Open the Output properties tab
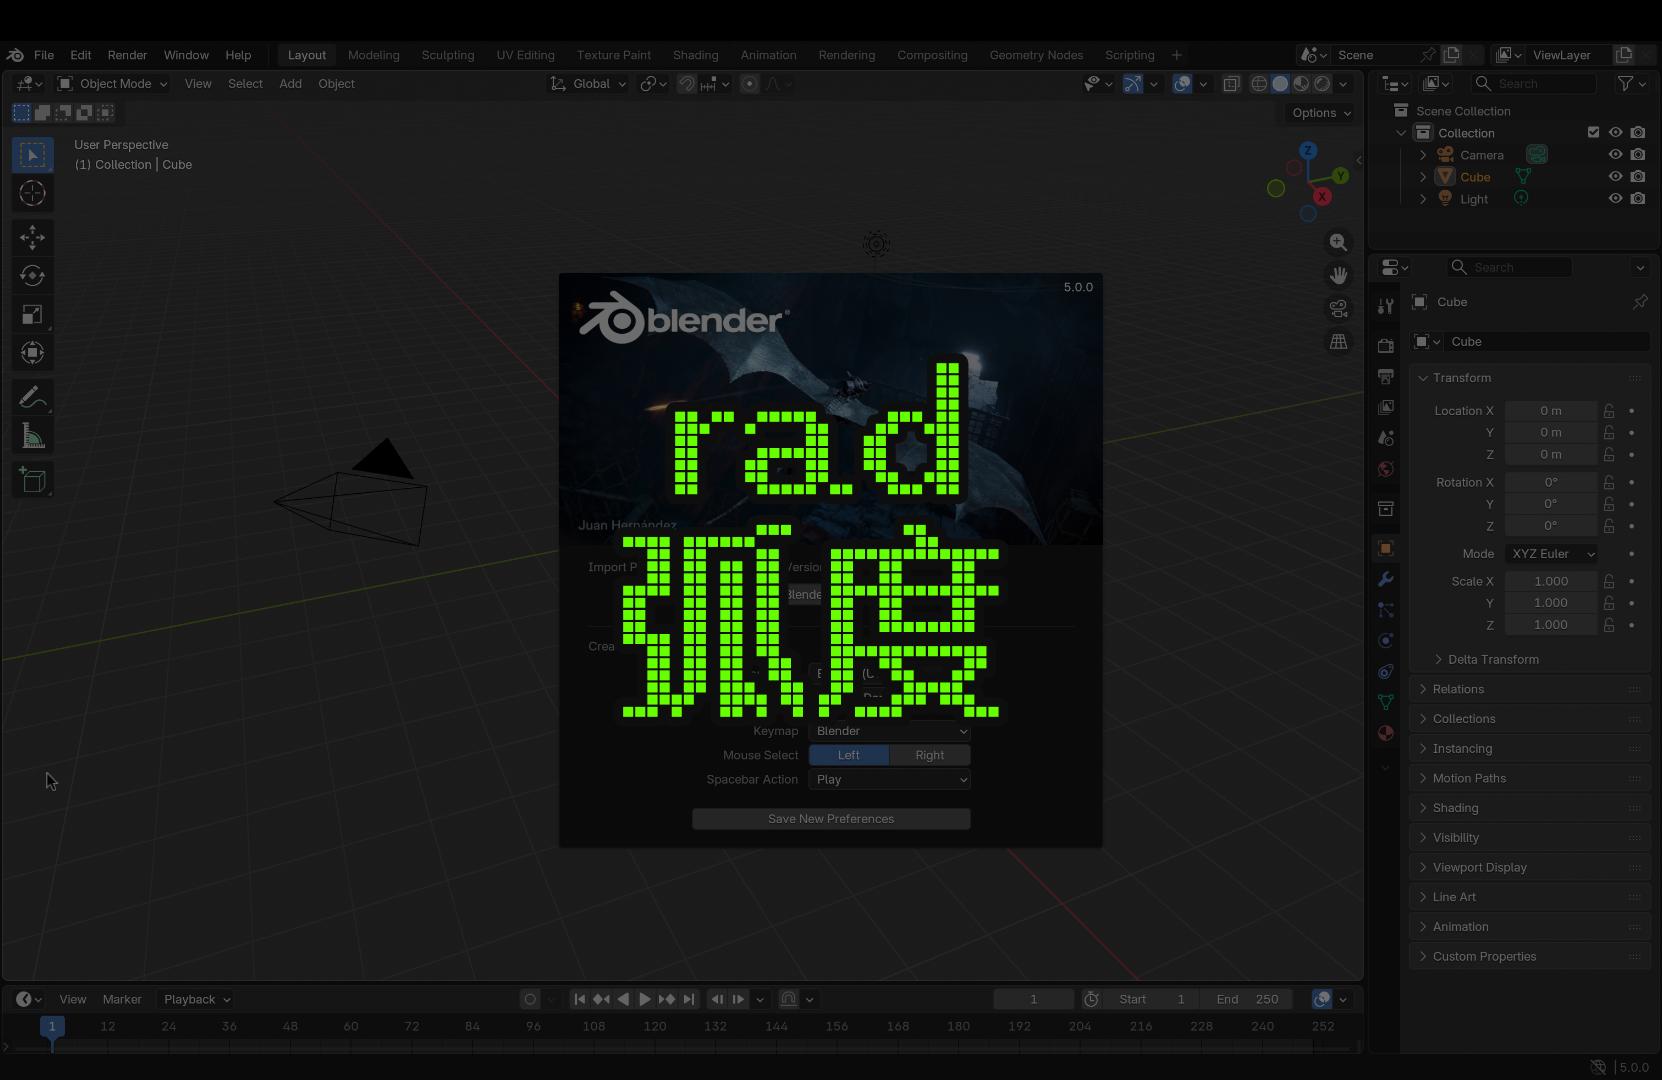Image resolution: width=1662 pixels, height=1080 pixels. click(x=1385, y=376)
